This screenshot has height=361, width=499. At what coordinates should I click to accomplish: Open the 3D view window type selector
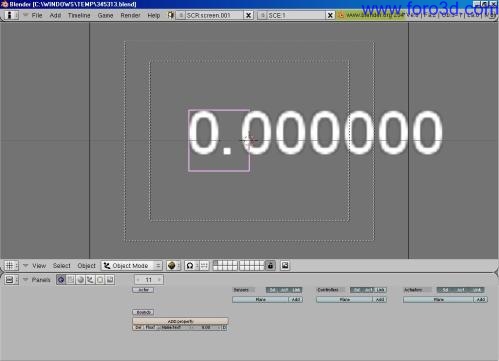11,266
